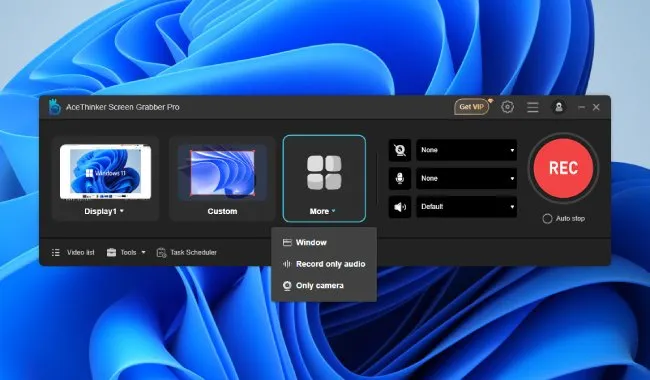Click the AceThinker app logo icon
The height and width of the screenshot is (380, 650).
pyautogui.click(x=55, y=107)
